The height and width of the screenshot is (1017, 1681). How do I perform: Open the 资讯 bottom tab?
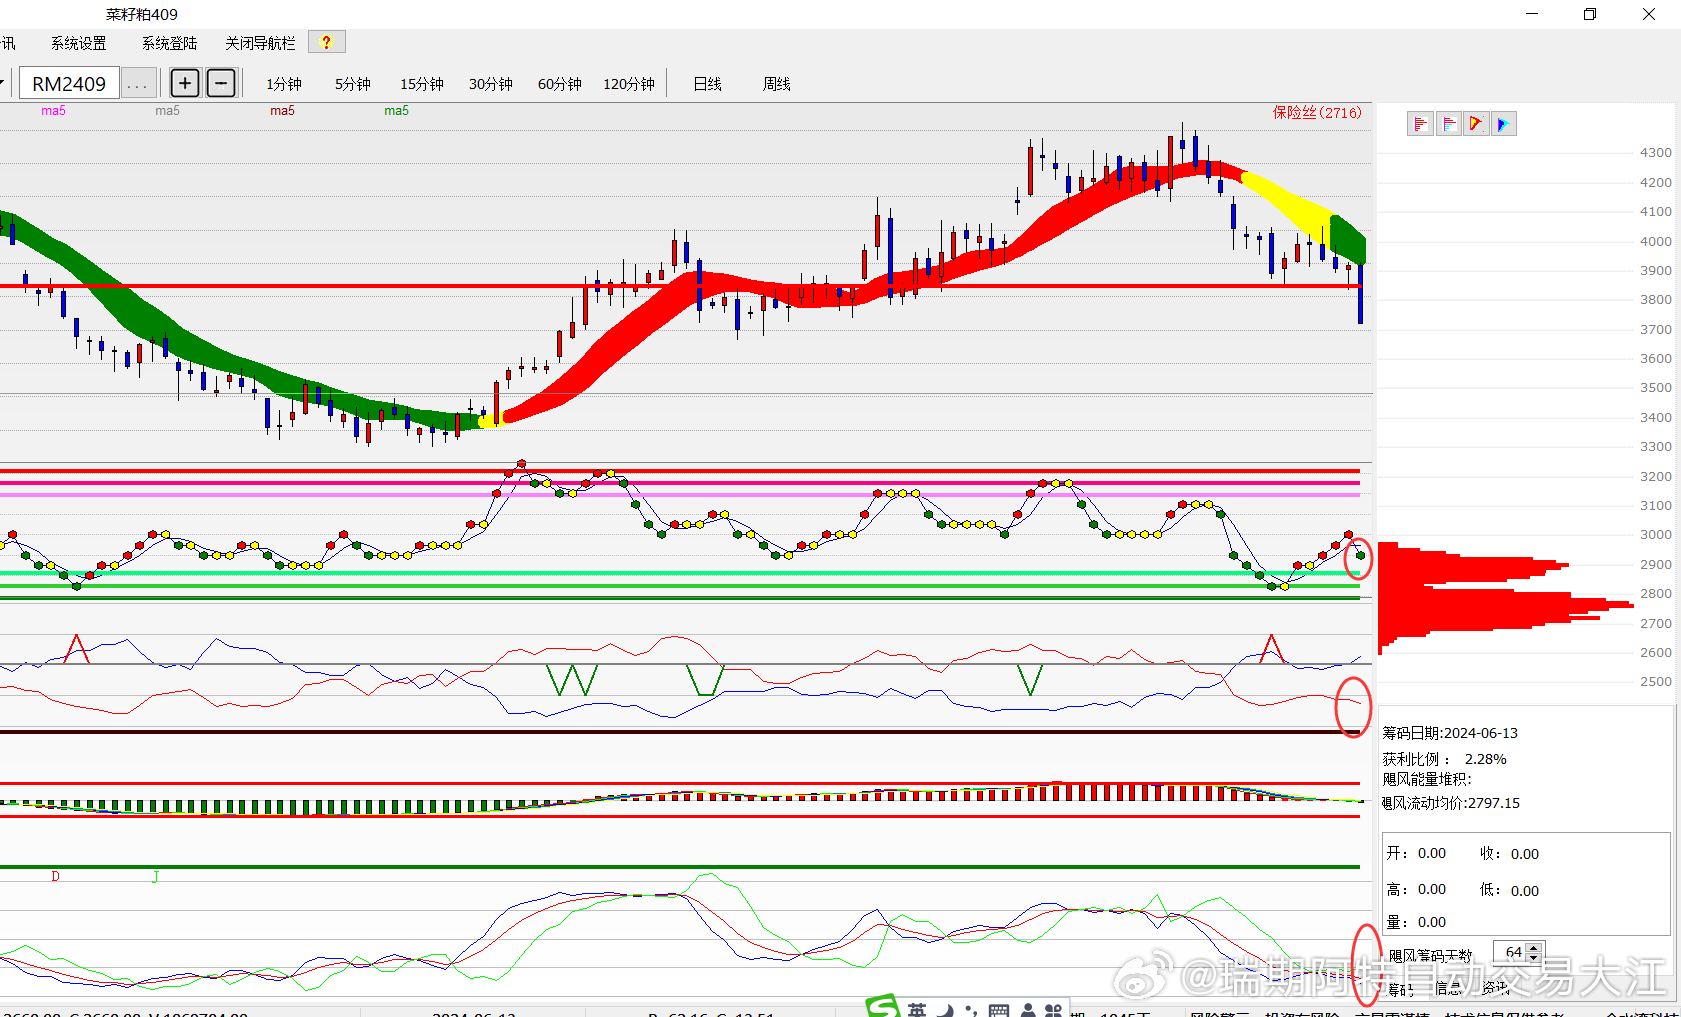(1496, 989)
